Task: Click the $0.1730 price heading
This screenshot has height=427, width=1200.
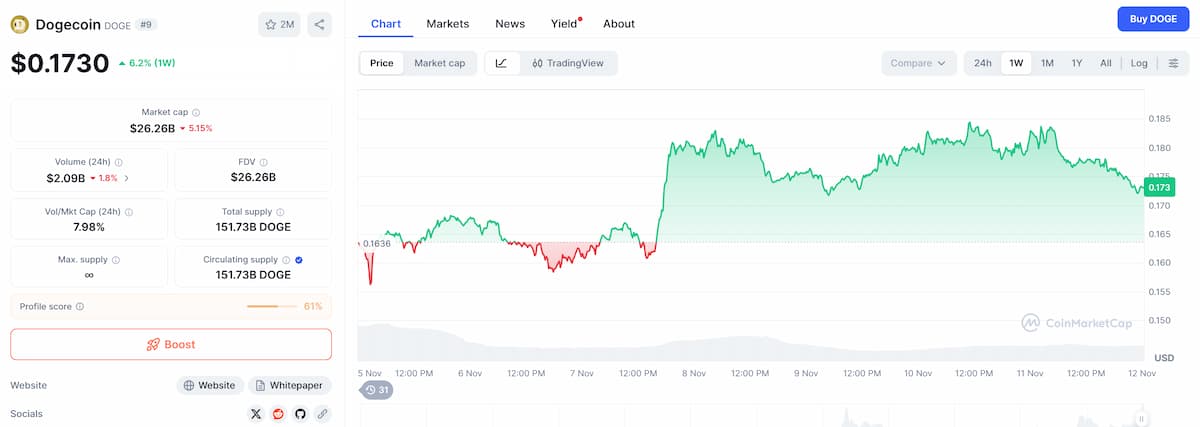Action: click(60, 63)
